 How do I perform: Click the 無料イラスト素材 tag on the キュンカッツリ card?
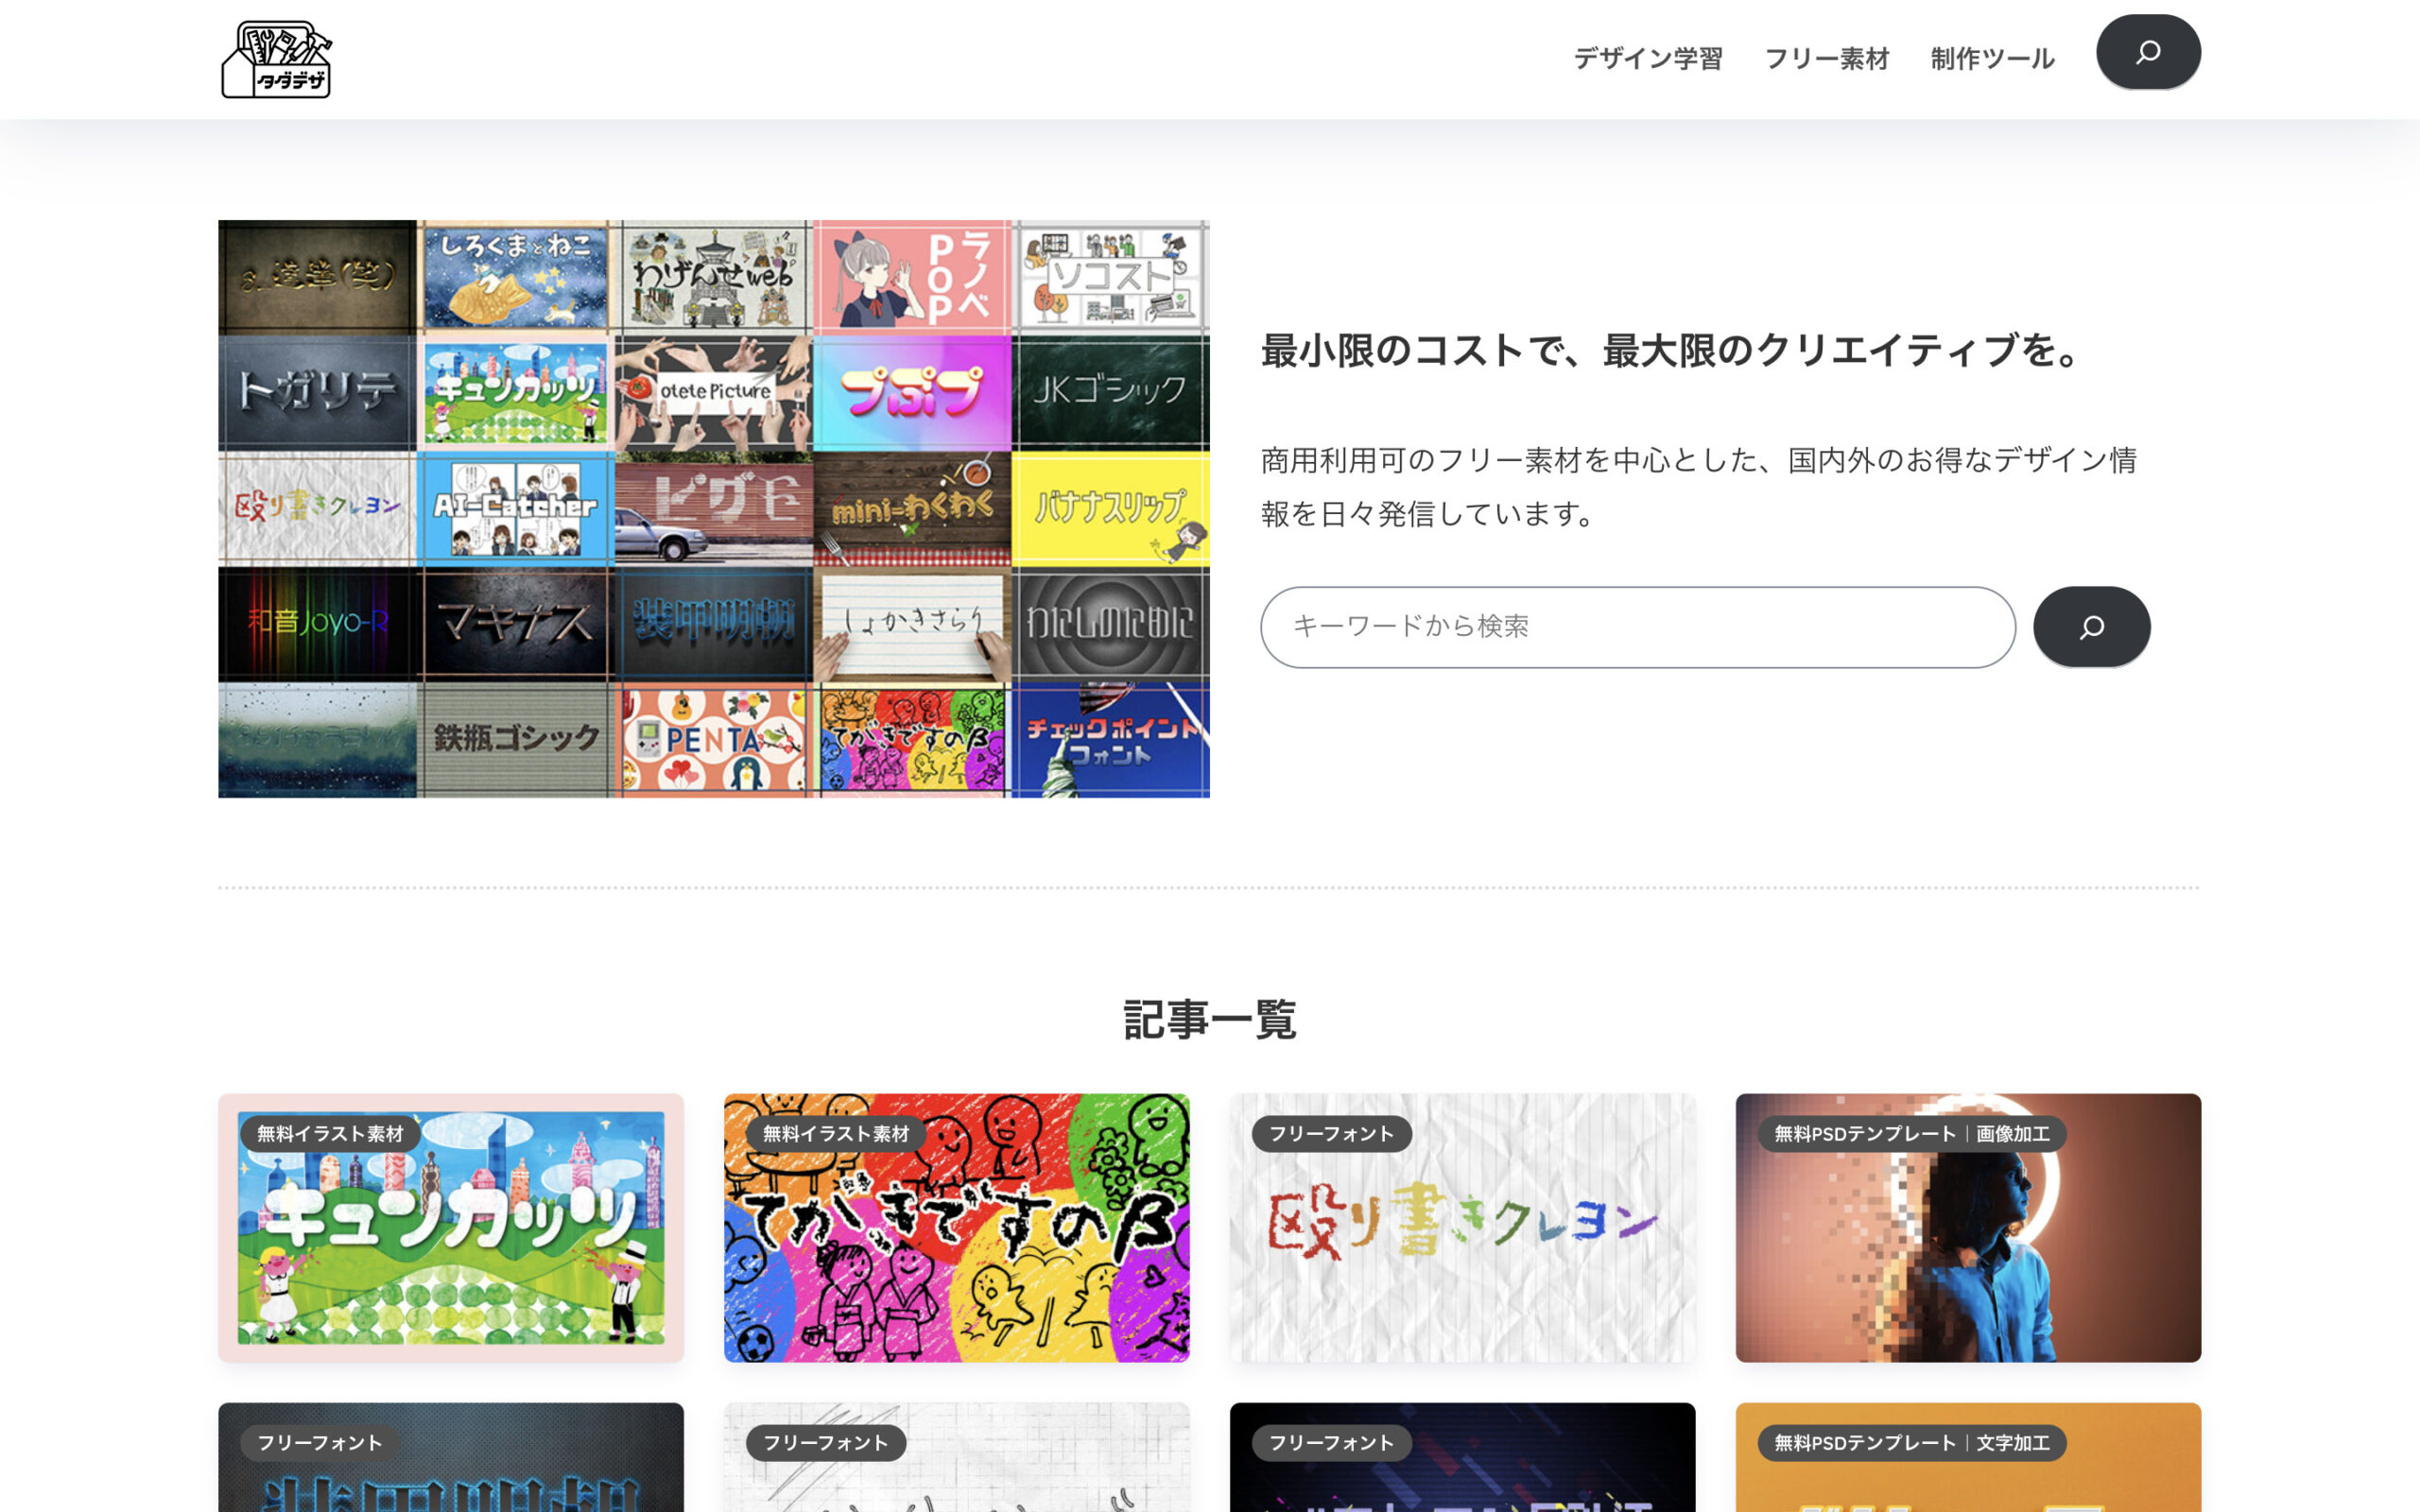click(x=330, y=1133)
